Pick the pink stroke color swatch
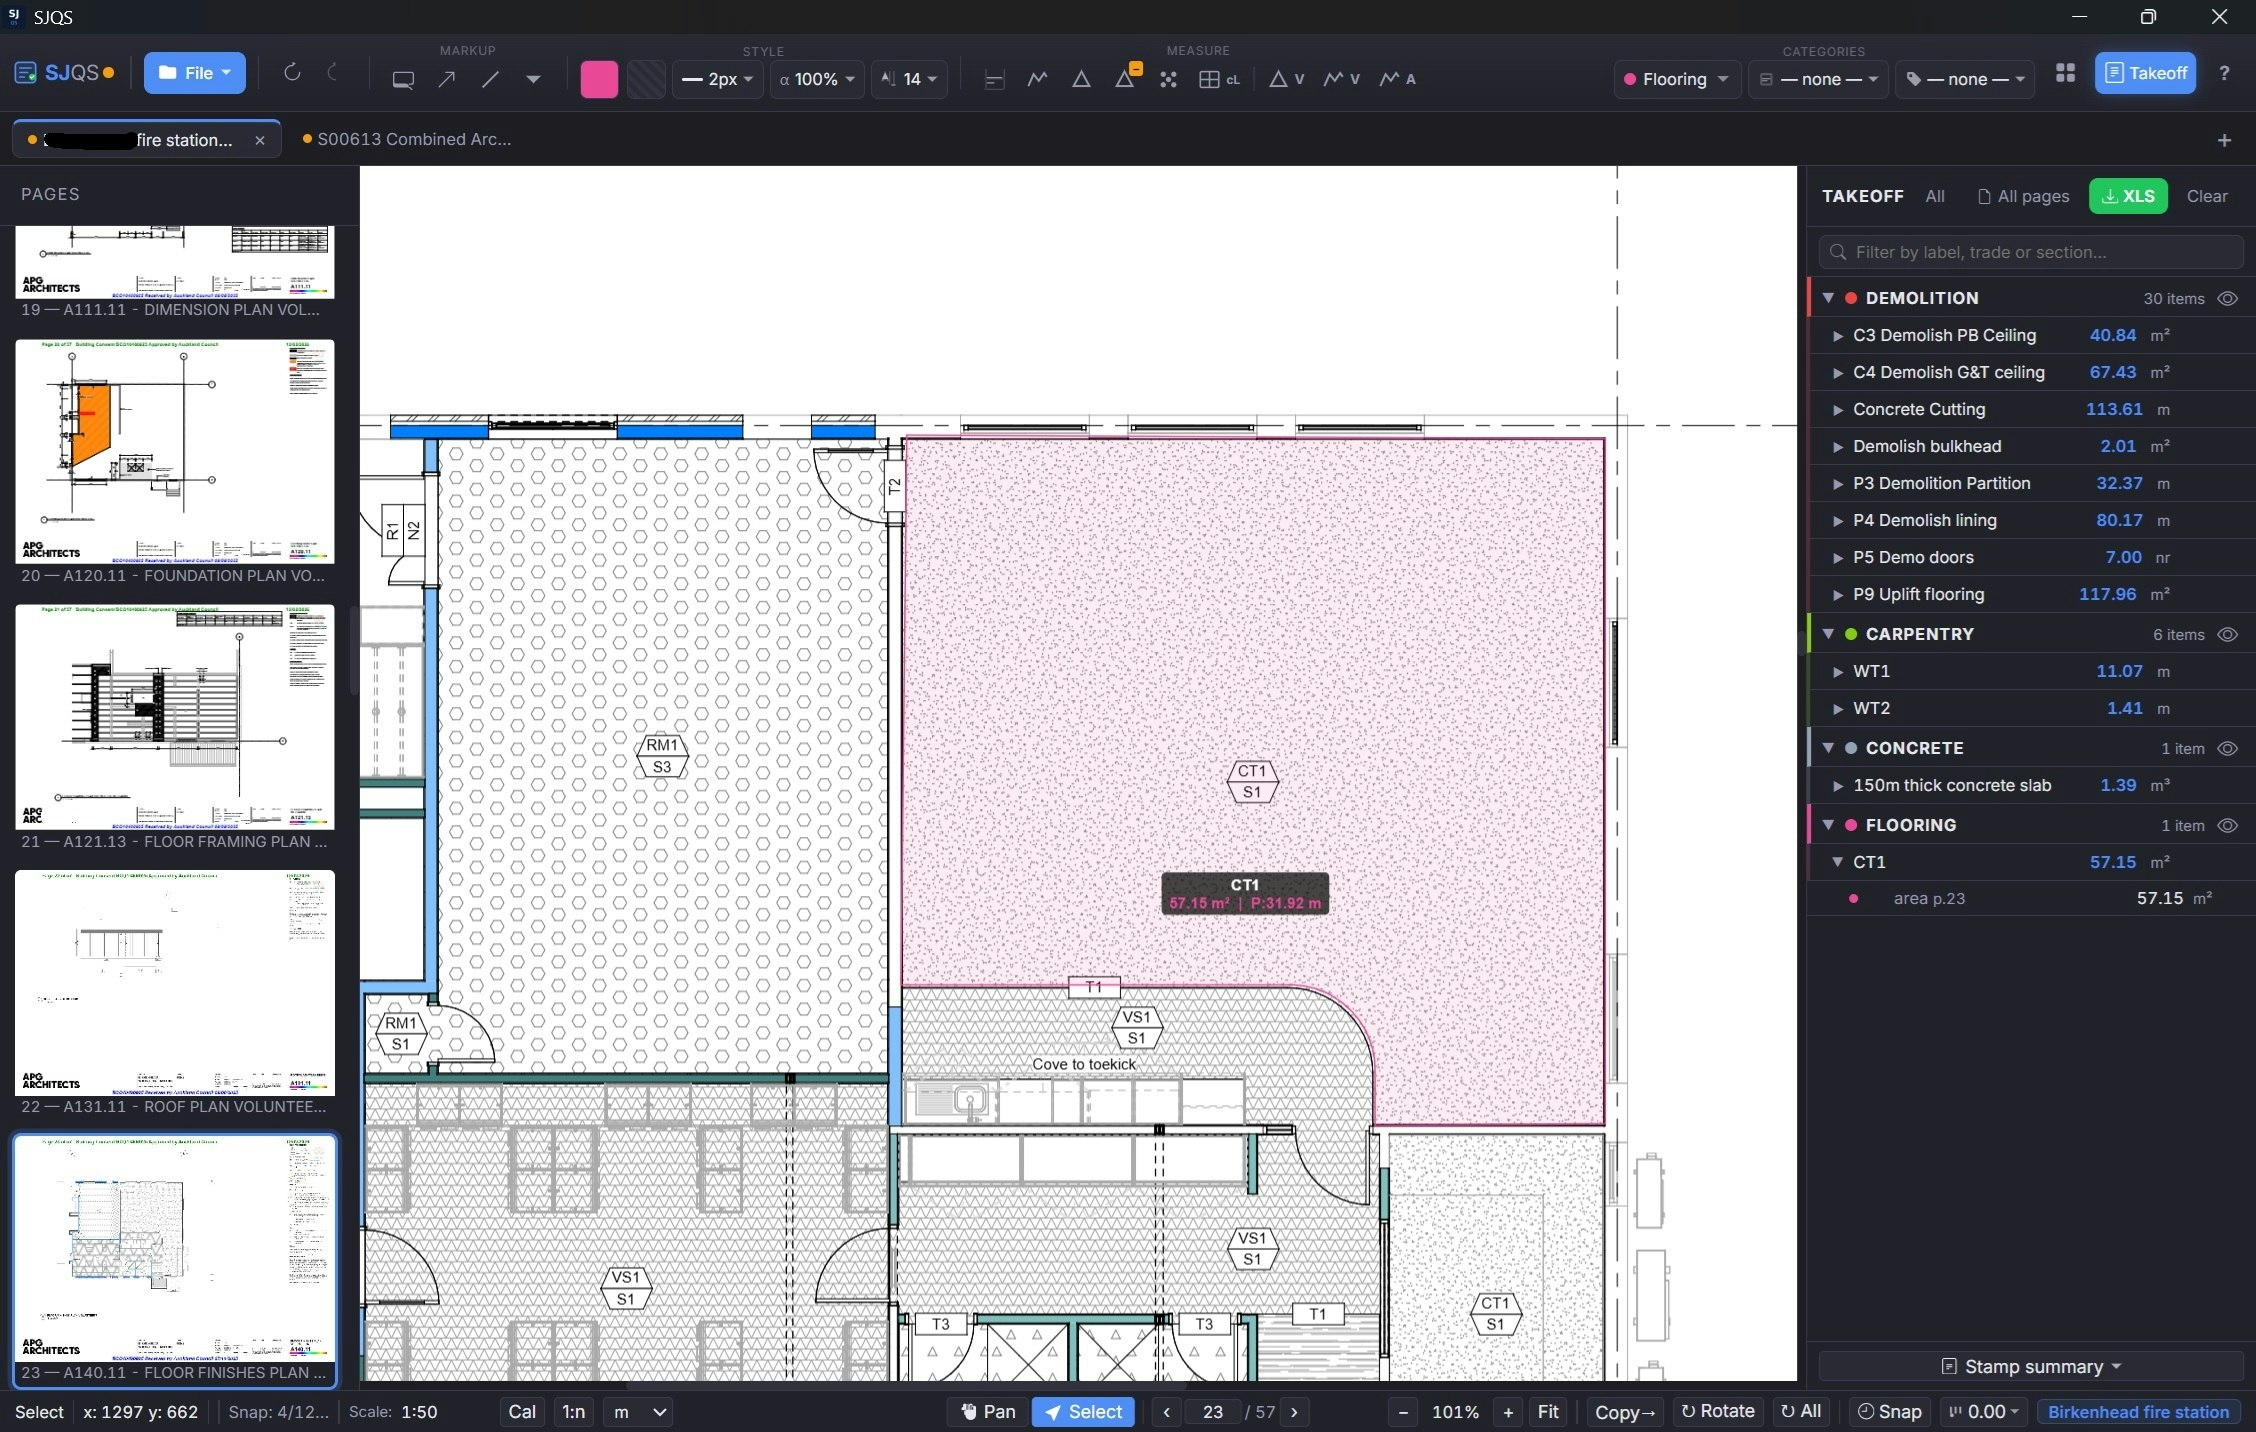This screenshot has width=2256, height=1432. click(599, 79)
